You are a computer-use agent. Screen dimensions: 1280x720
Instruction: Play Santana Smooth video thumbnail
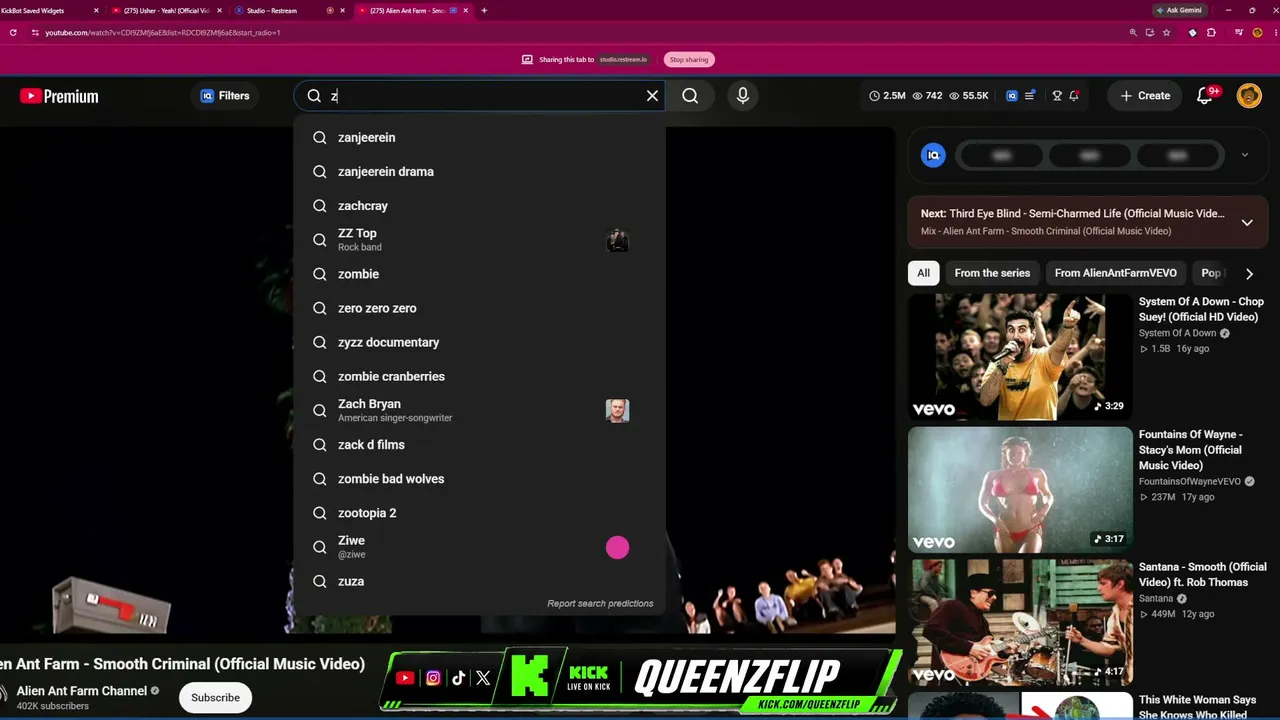1020,622
